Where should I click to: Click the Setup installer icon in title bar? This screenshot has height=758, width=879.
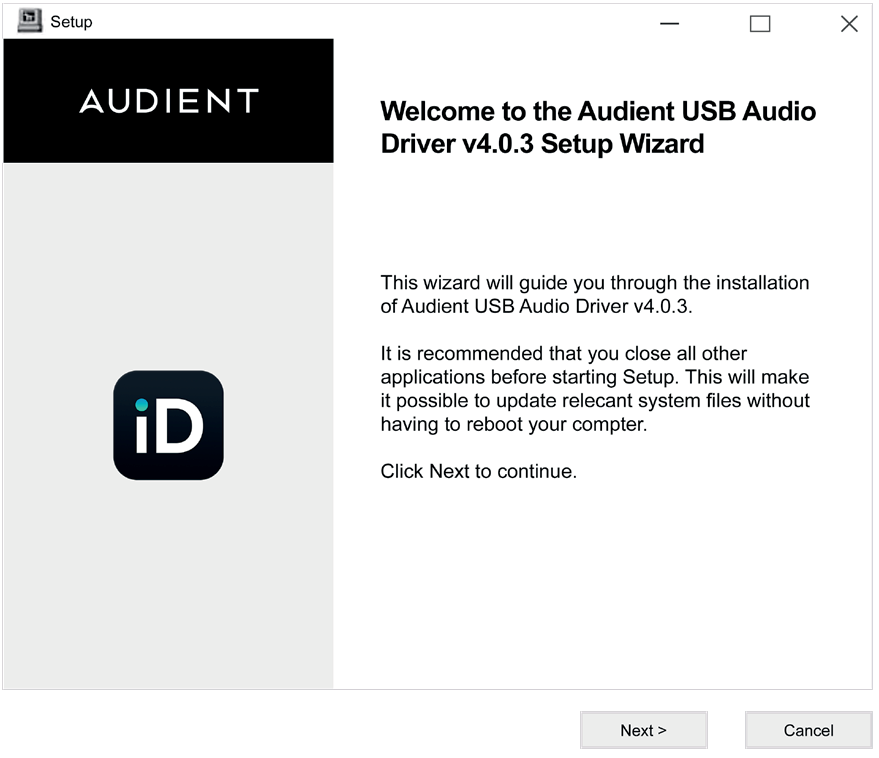[30, 21]
